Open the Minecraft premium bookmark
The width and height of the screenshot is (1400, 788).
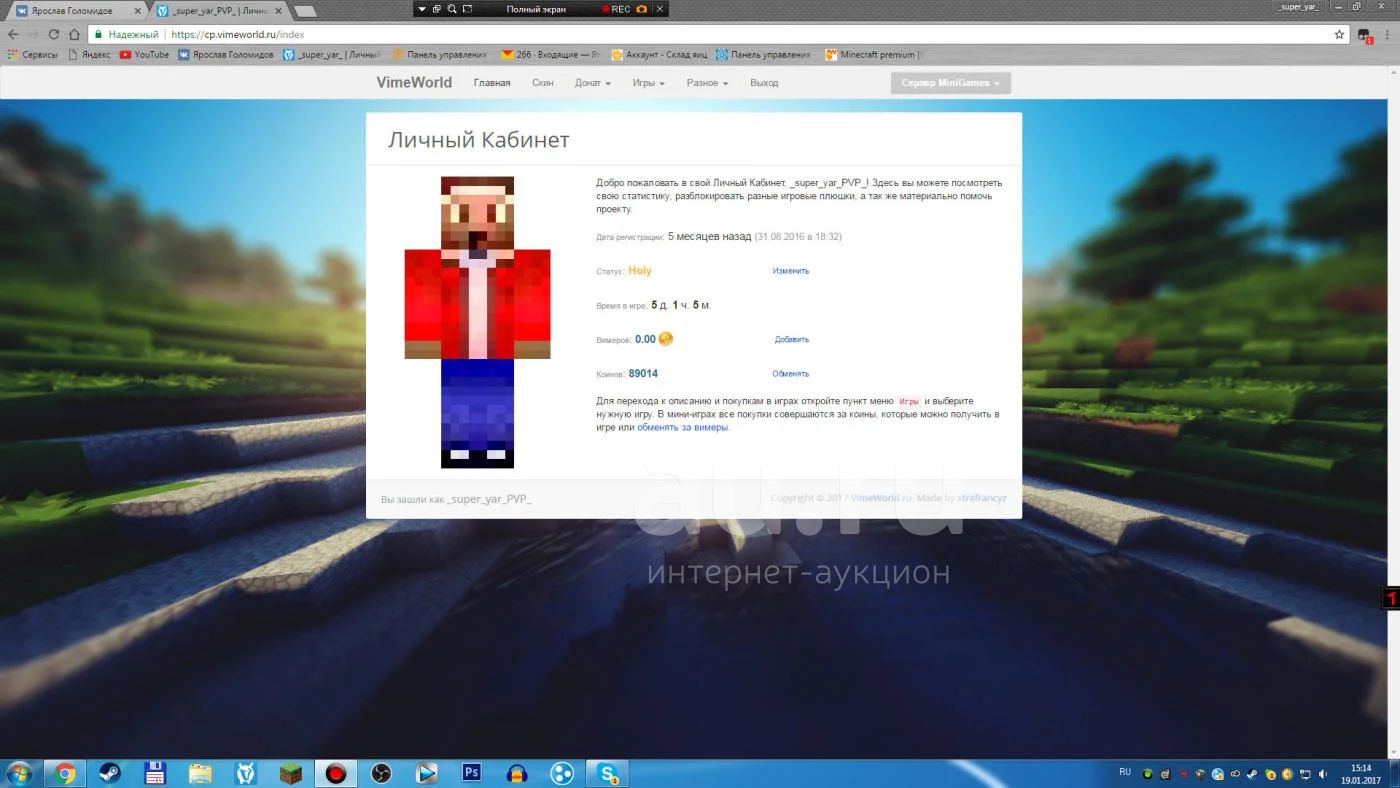(874, 55)
